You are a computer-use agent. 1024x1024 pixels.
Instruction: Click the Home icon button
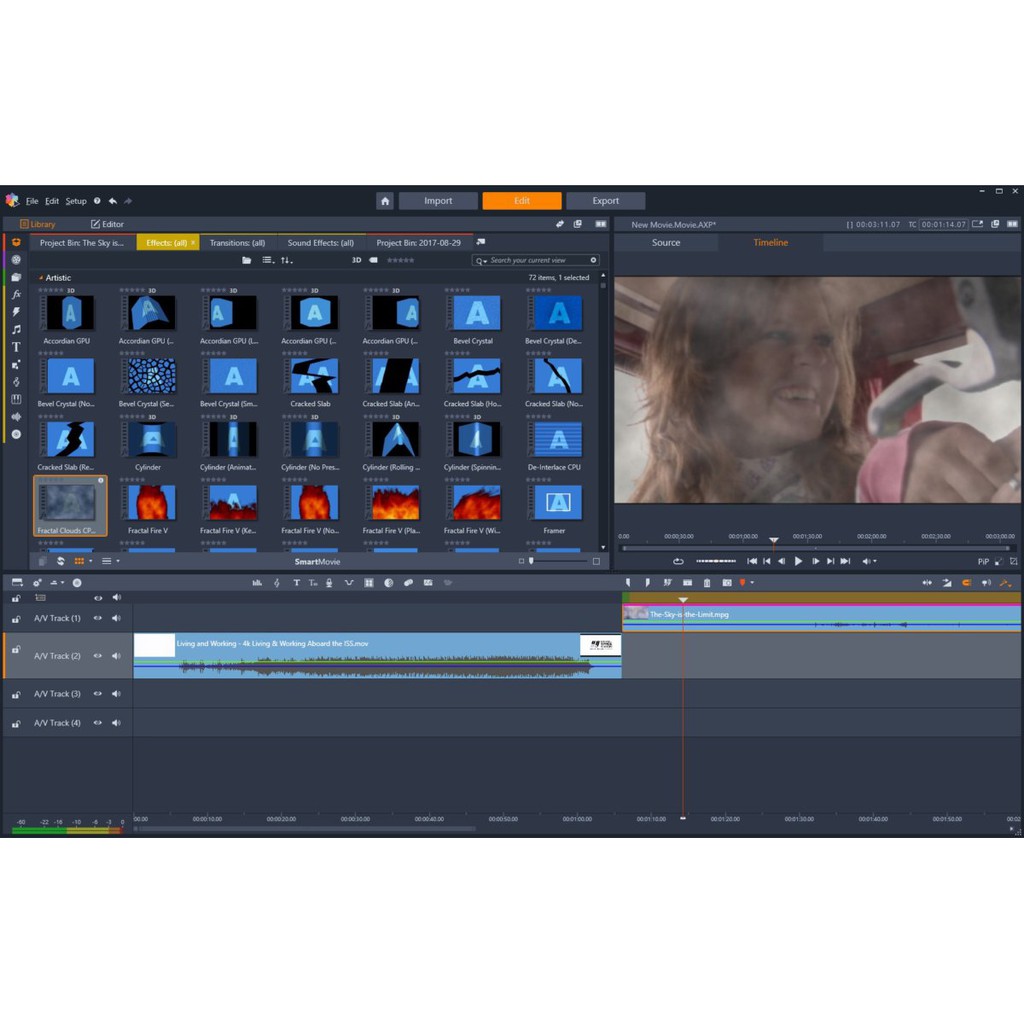pyautogui.click(x=385, y=201)
